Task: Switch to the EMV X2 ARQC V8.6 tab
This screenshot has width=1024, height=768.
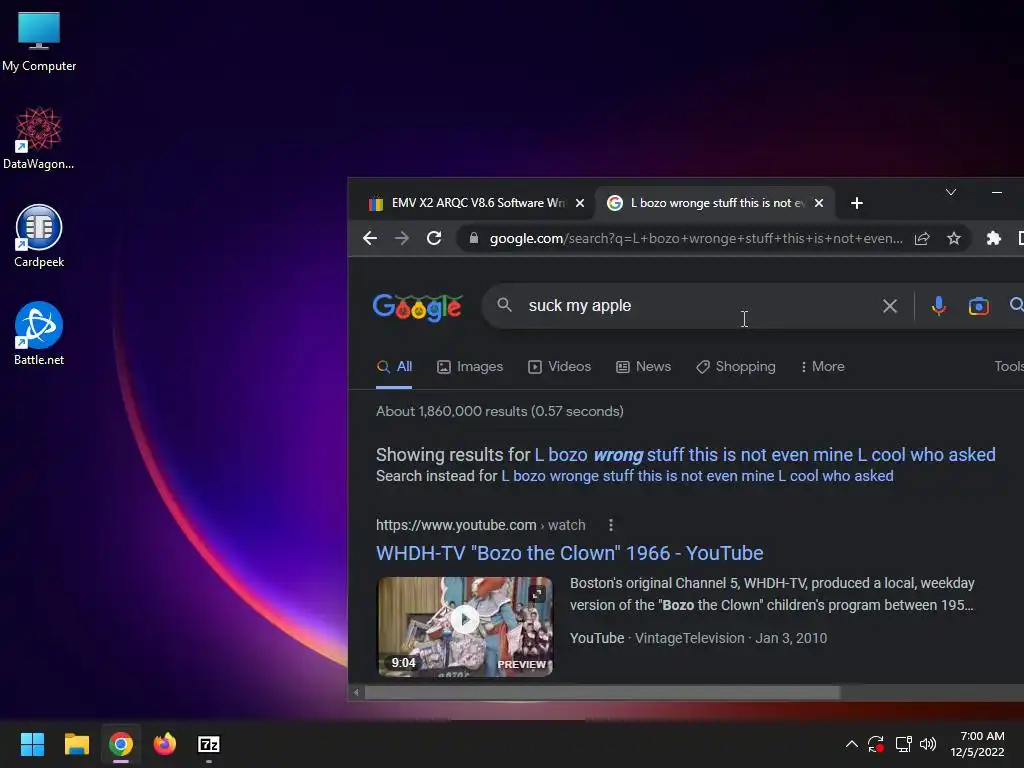Action: [478, 203]
